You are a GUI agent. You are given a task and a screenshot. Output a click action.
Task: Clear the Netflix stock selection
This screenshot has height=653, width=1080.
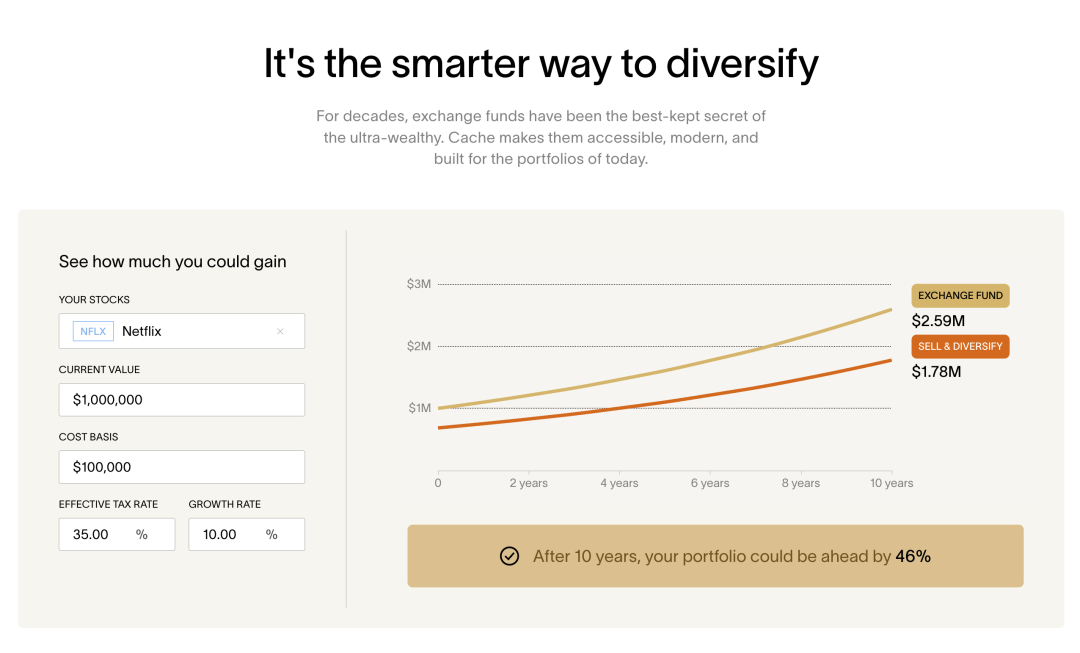pos(280,331)
